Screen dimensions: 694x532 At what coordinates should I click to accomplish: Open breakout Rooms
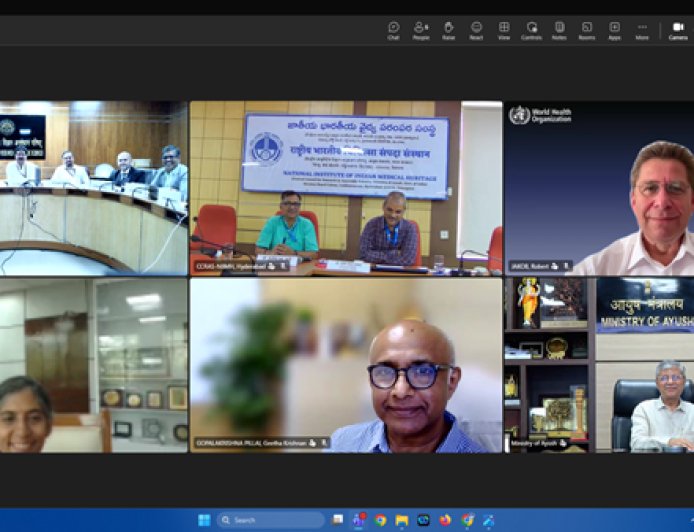pyautogui.click(x=587, y=31)
